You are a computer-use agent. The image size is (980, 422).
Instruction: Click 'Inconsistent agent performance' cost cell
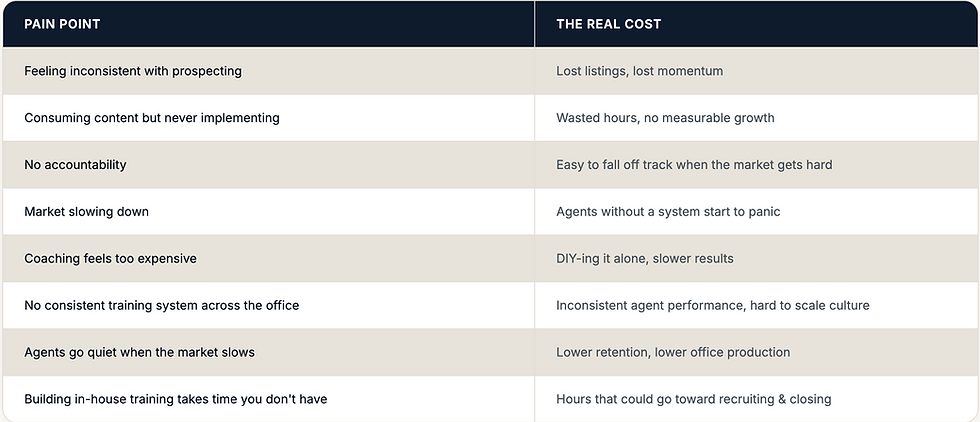tap(756, 305)
